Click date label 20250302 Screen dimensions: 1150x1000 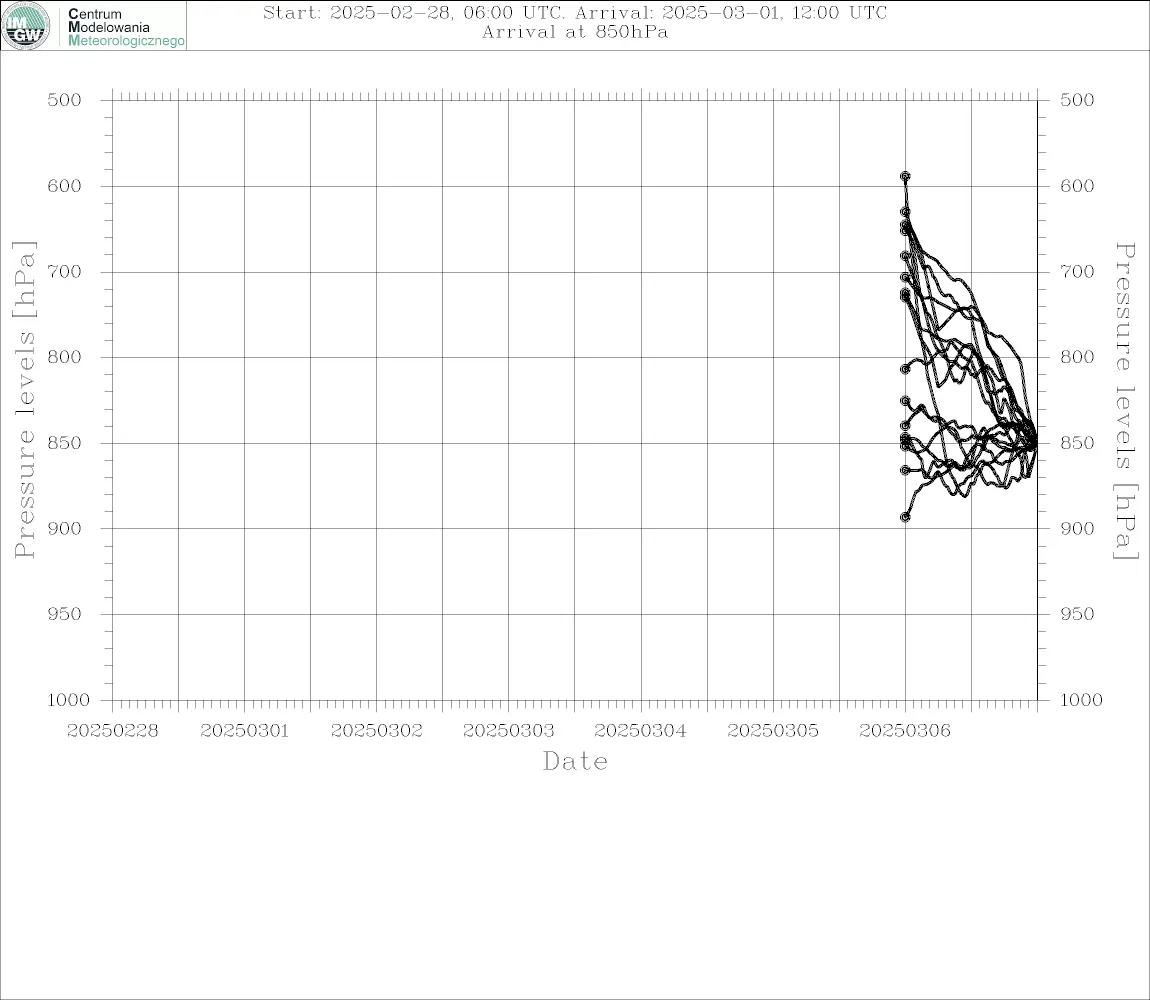[377, 731]
